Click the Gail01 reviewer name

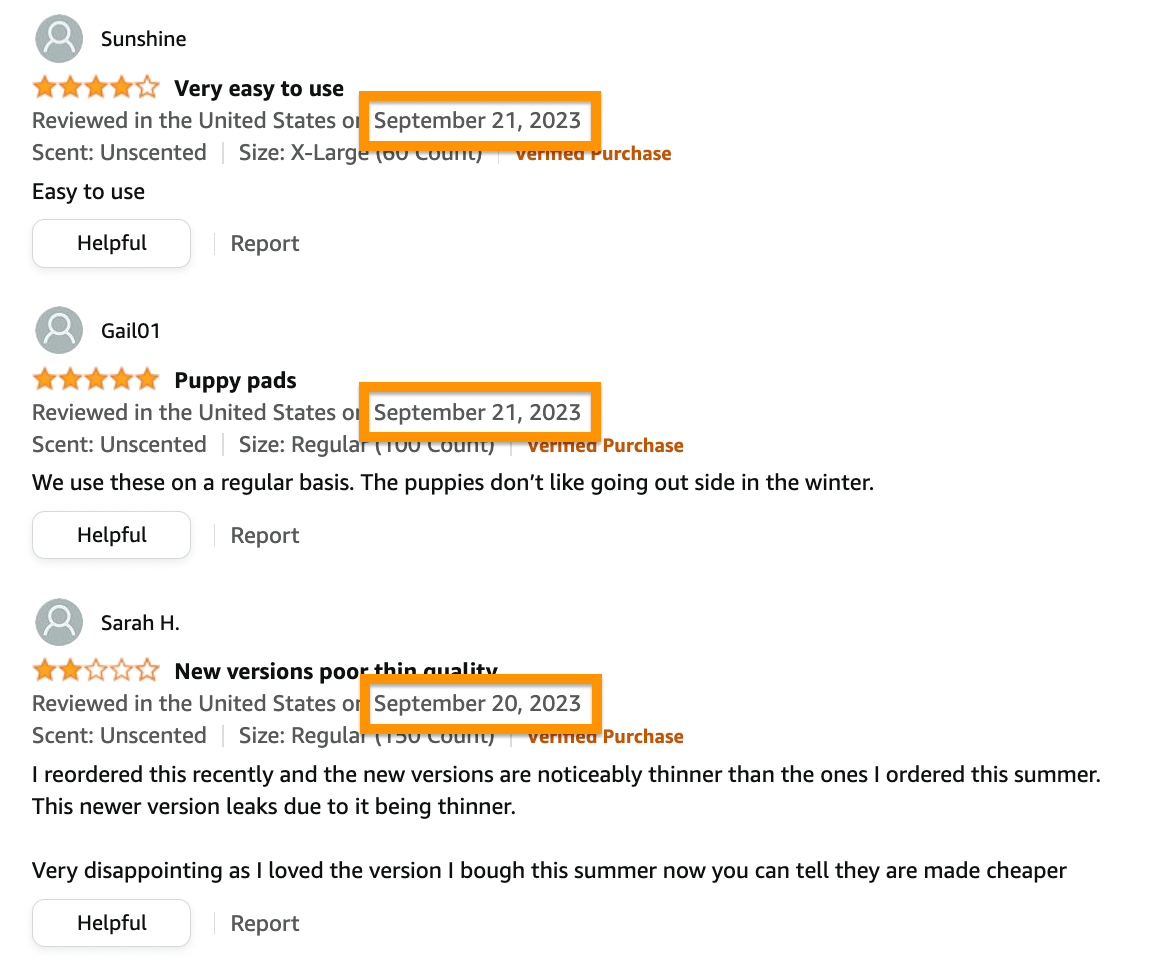pyautogui.click(x=130, y=331)
